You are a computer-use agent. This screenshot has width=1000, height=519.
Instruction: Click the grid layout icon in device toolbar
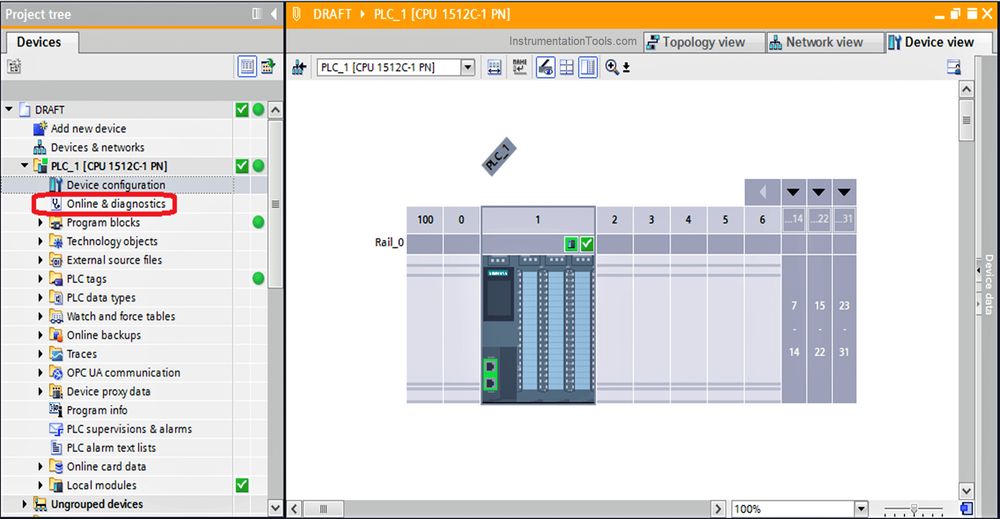(566, 68)
